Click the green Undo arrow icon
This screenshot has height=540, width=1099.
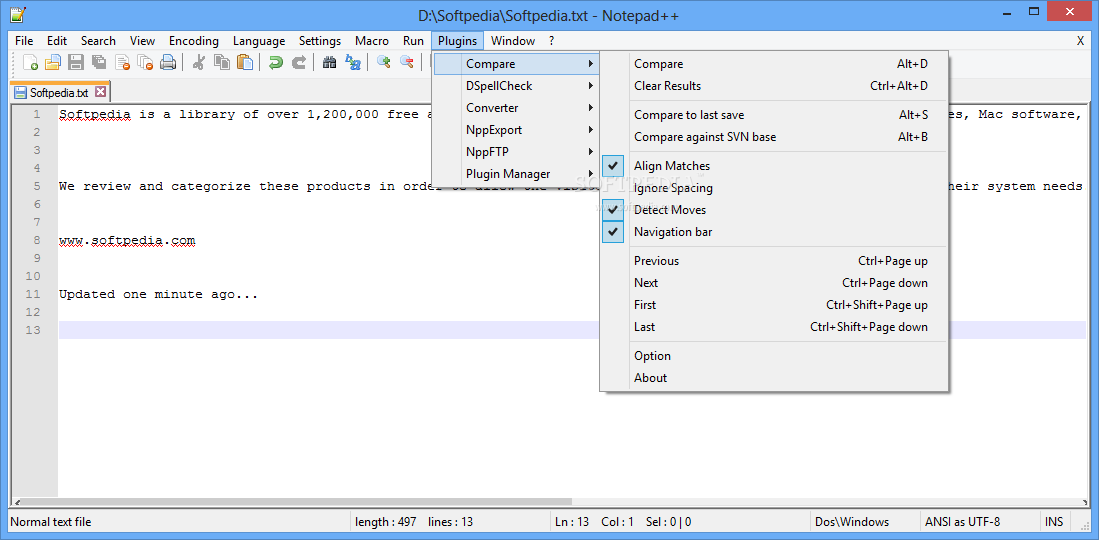[275, 62]
